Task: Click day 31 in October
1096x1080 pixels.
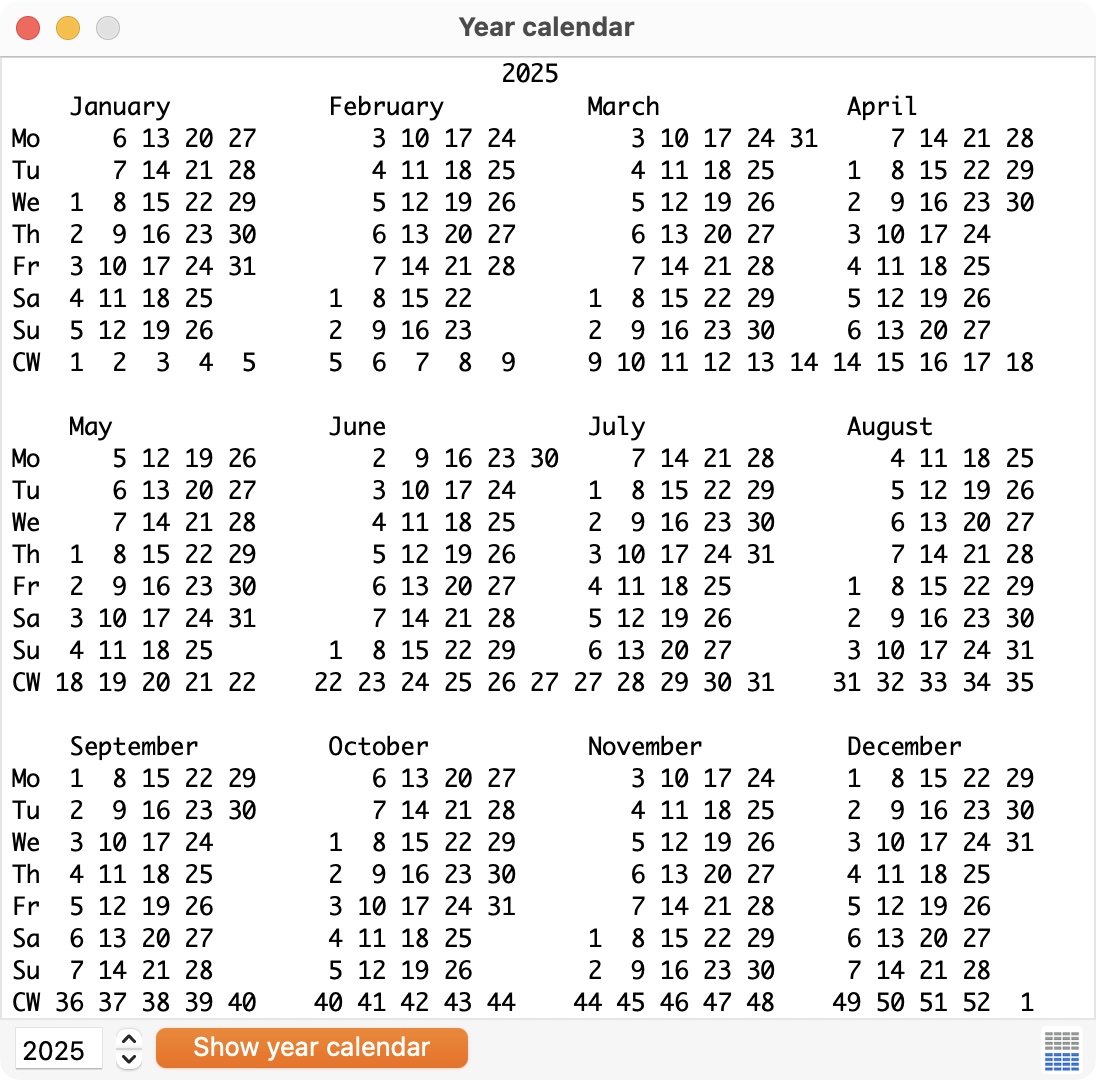Action: point(501,907)
